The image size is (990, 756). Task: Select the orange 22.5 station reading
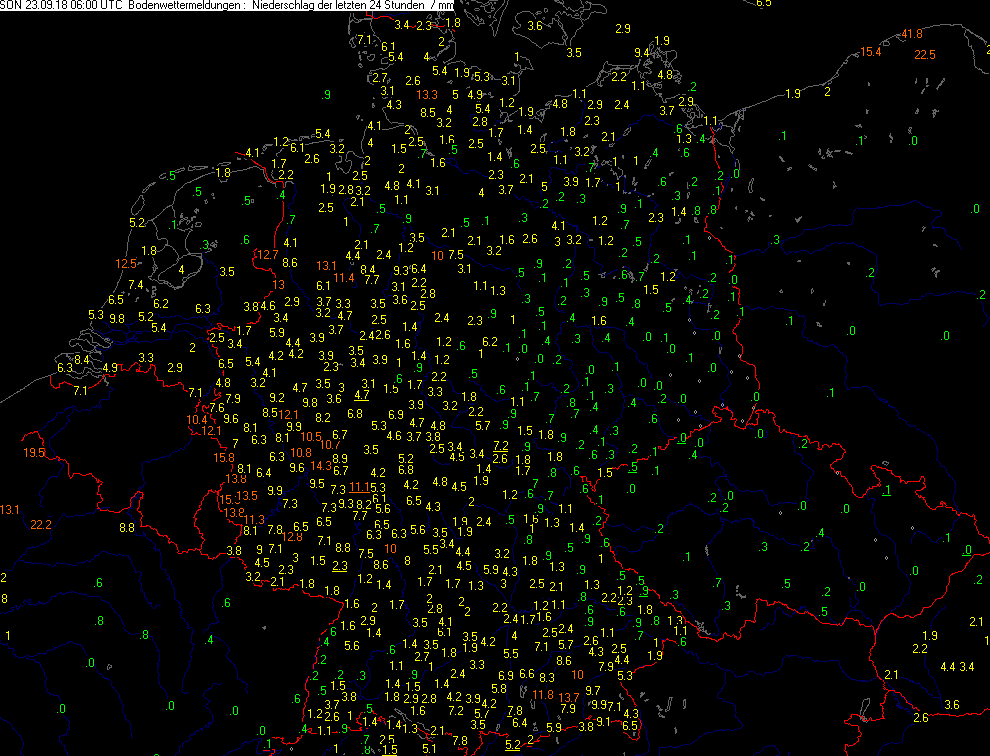[x=924, y=55]
